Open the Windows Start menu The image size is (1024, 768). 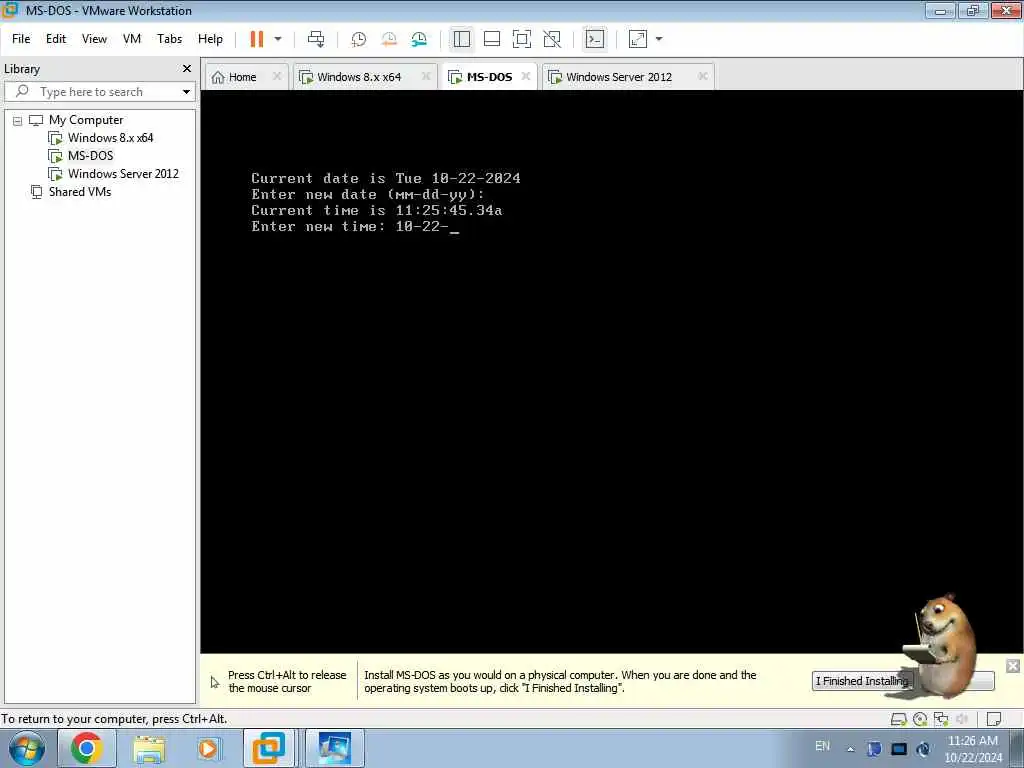pyautogui.click(x=27, y=748)
